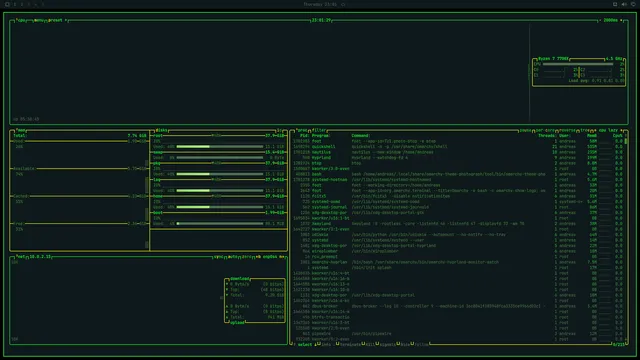The image size is (640, 360).
Task: Select the bash process row
Action: (x=458, y=174)
